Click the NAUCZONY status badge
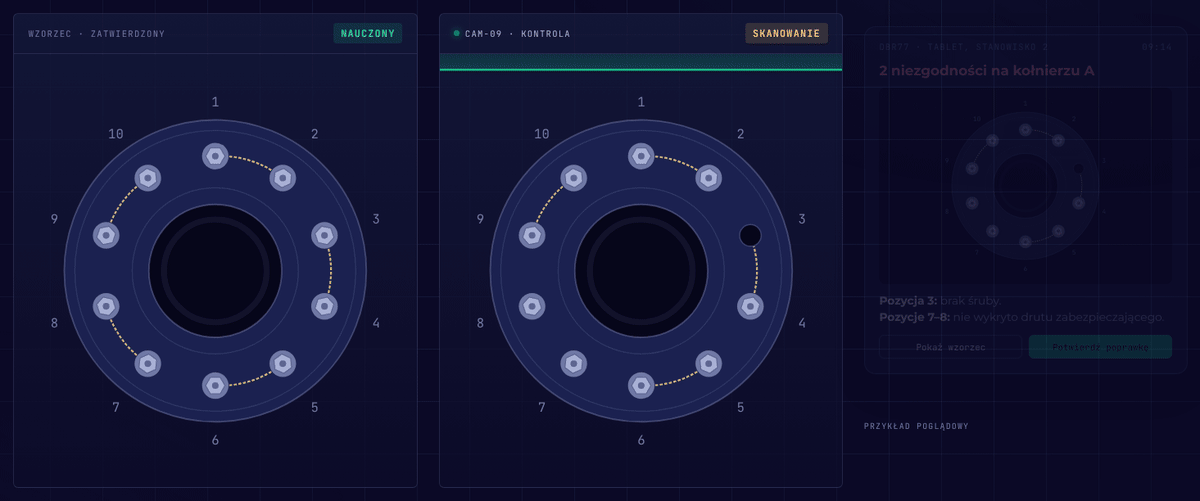This screenshot has width=1200, height=501. click(368, 33)
